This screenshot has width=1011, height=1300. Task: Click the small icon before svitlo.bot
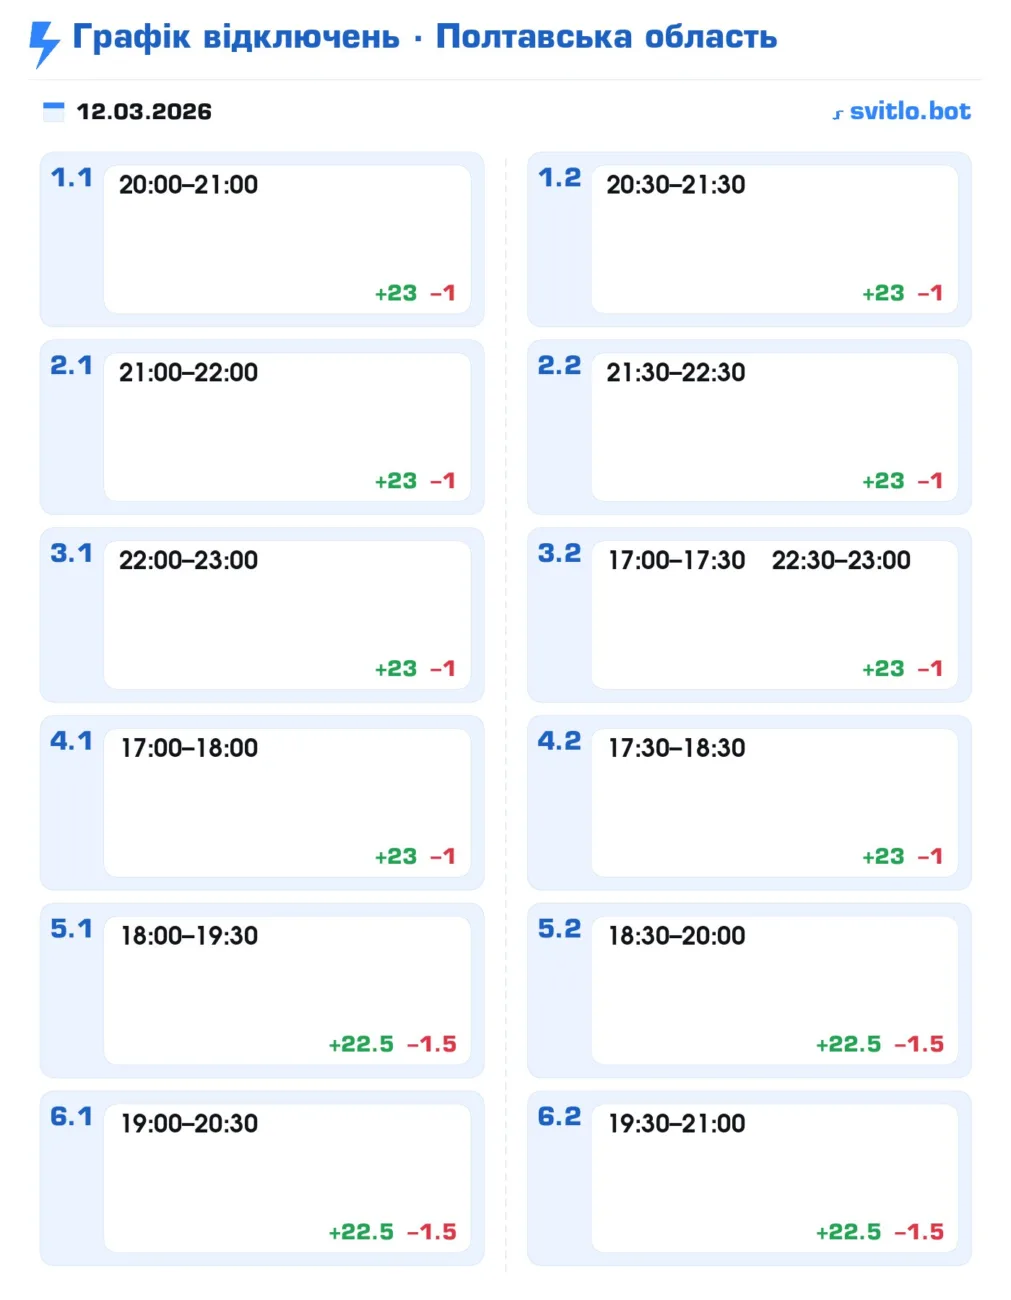[838, 114]
